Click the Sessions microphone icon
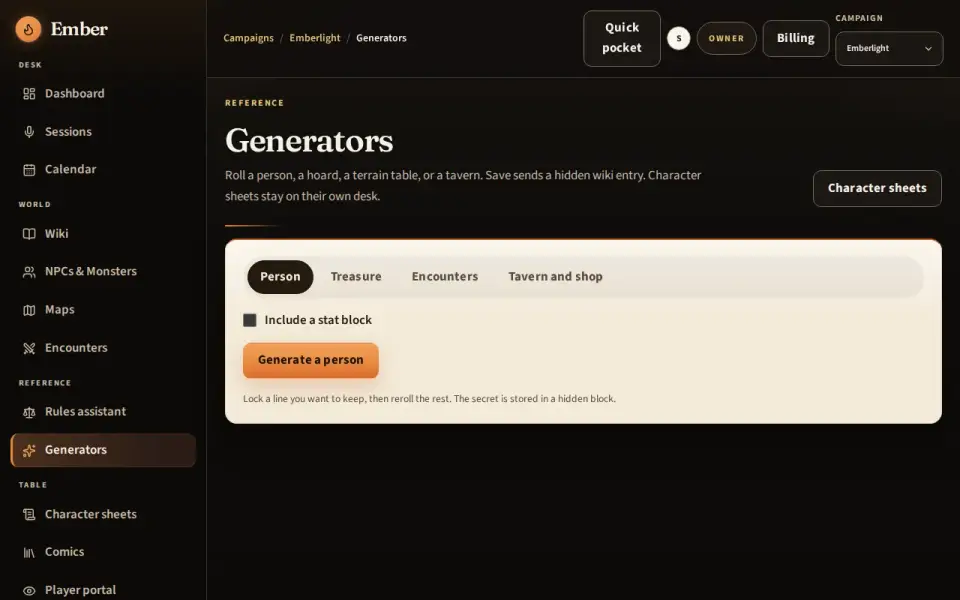 29,132
